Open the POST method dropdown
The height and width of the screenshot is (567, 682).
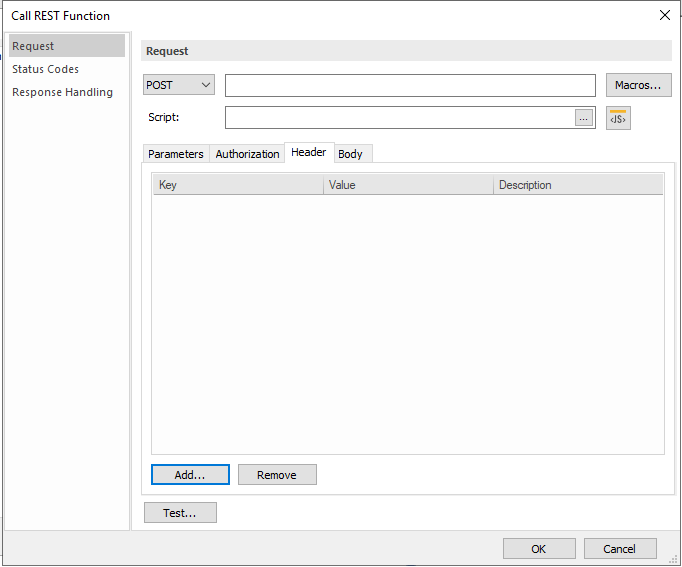pos(179,85)
